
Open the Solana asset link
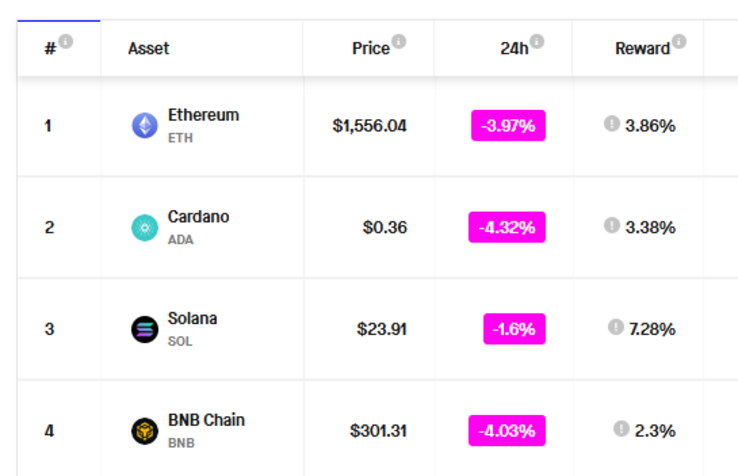pyautogui.click(x=192, y=319)
